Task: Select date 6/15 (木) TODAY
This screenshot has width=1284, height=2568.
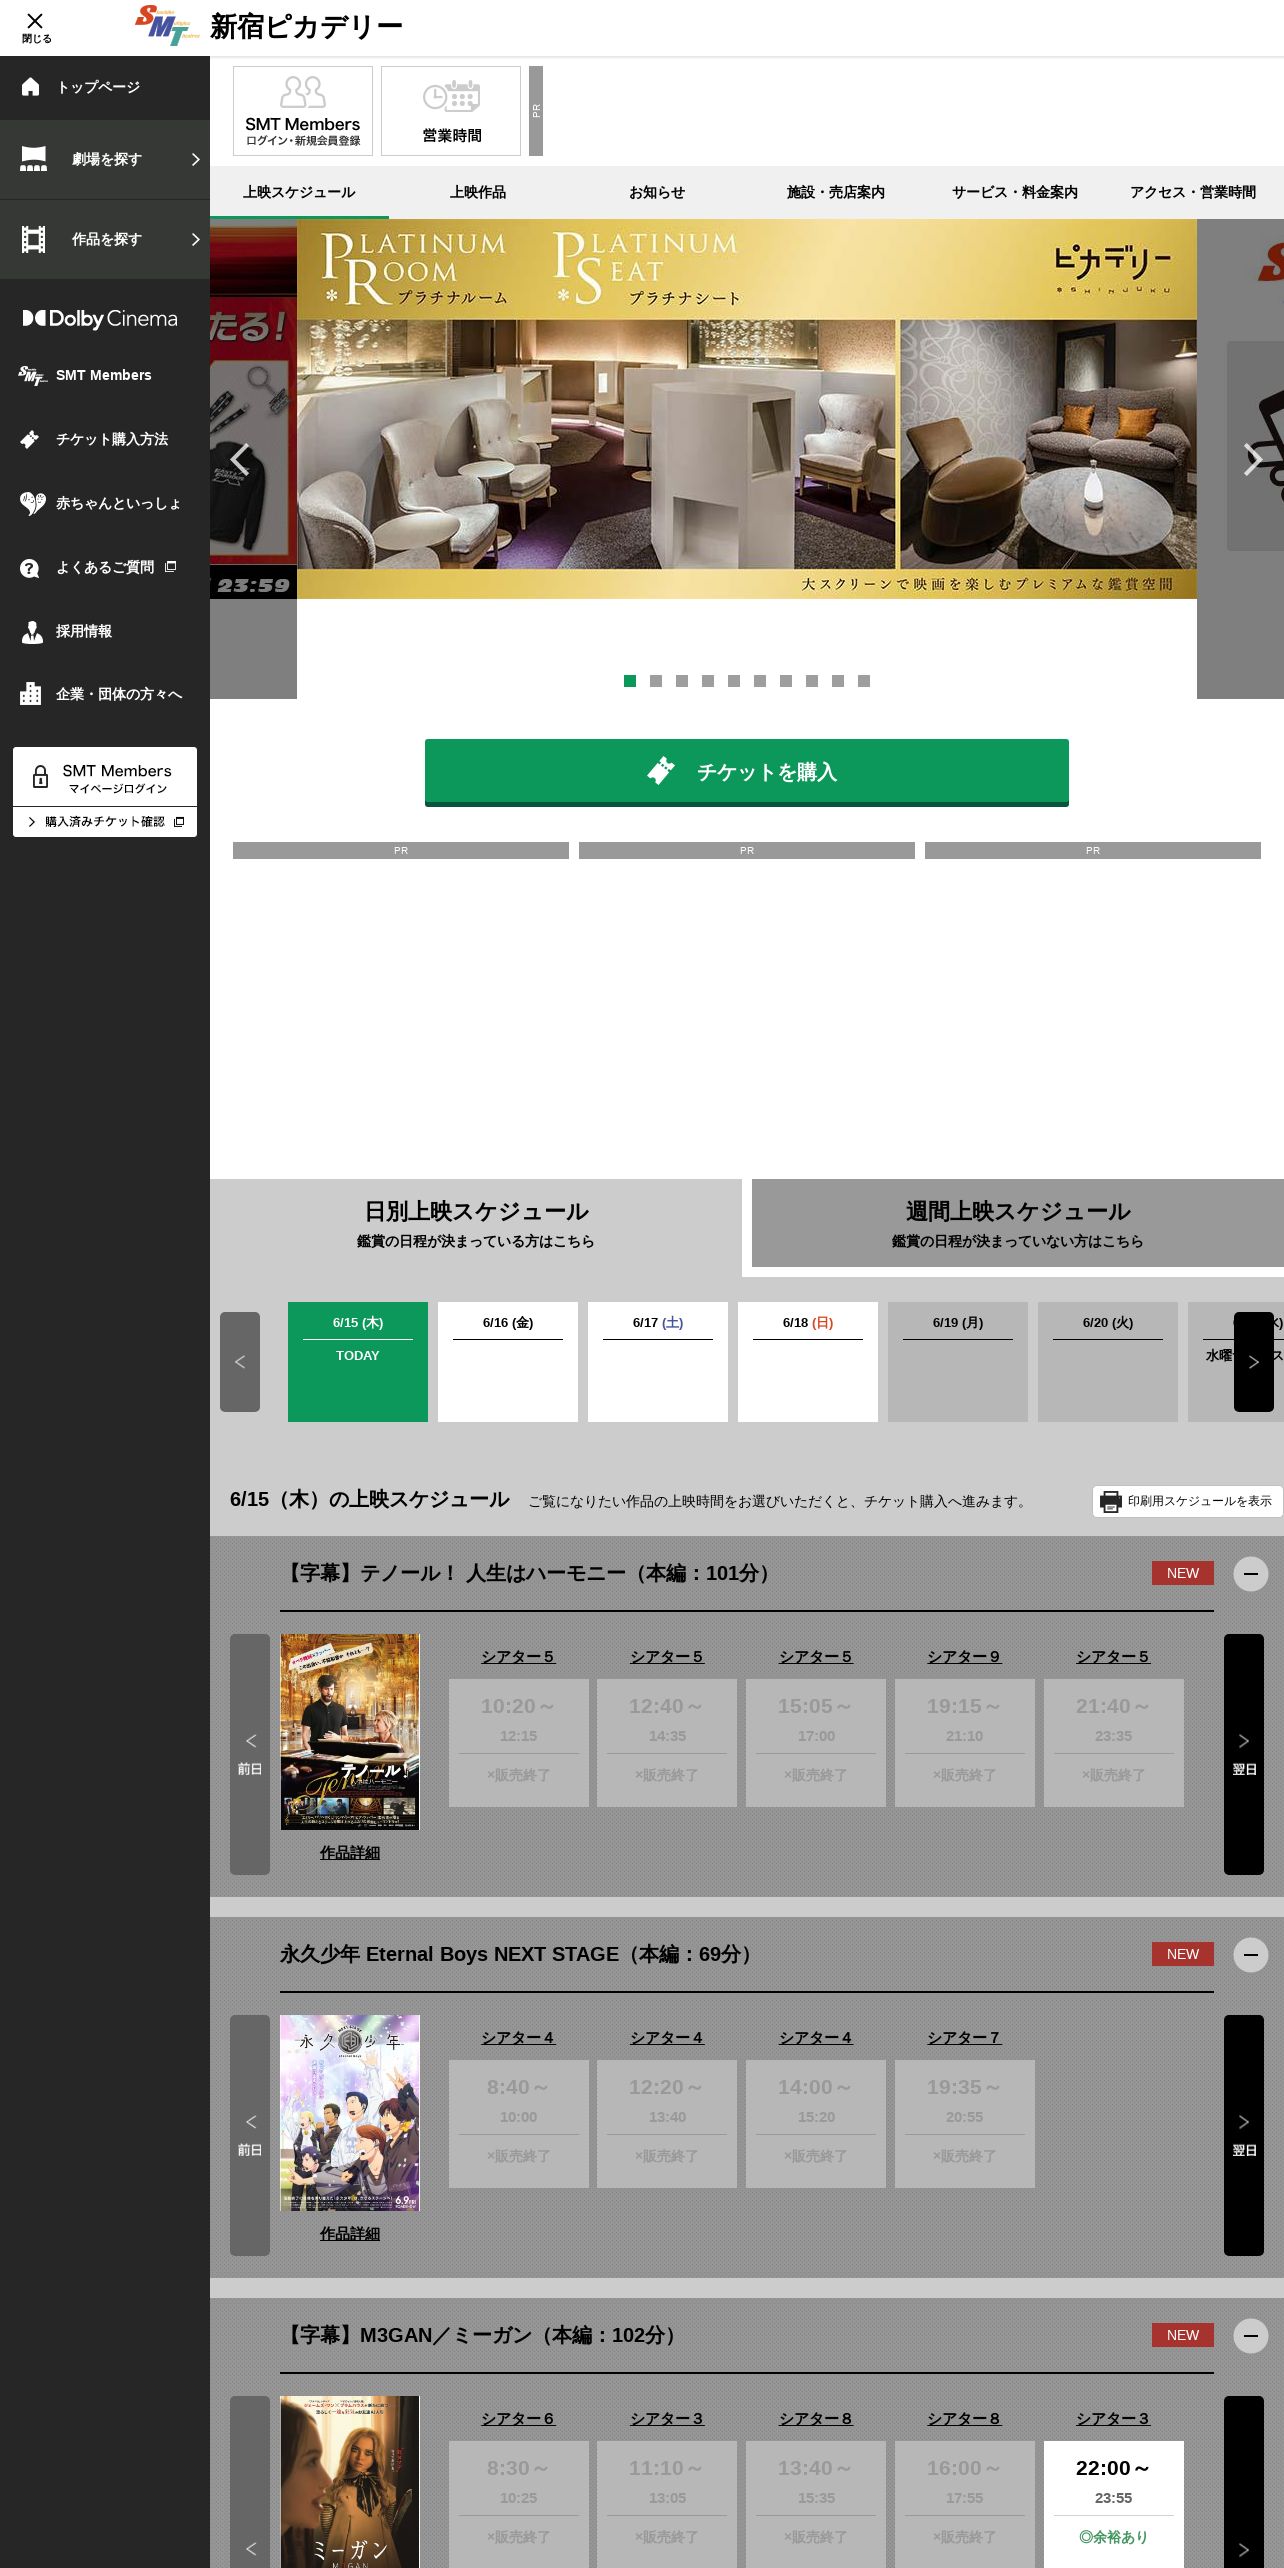Action: 358,1362
